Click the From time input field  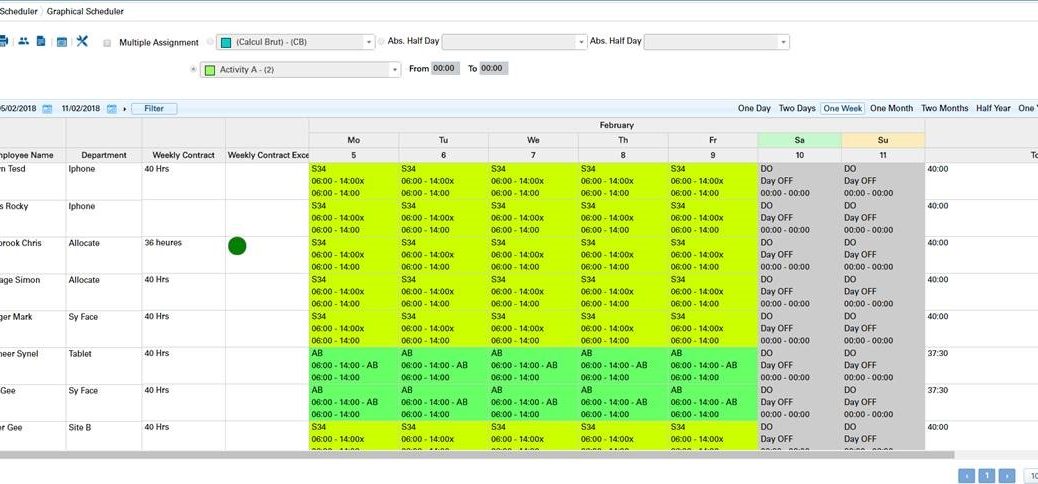[446, 69]
